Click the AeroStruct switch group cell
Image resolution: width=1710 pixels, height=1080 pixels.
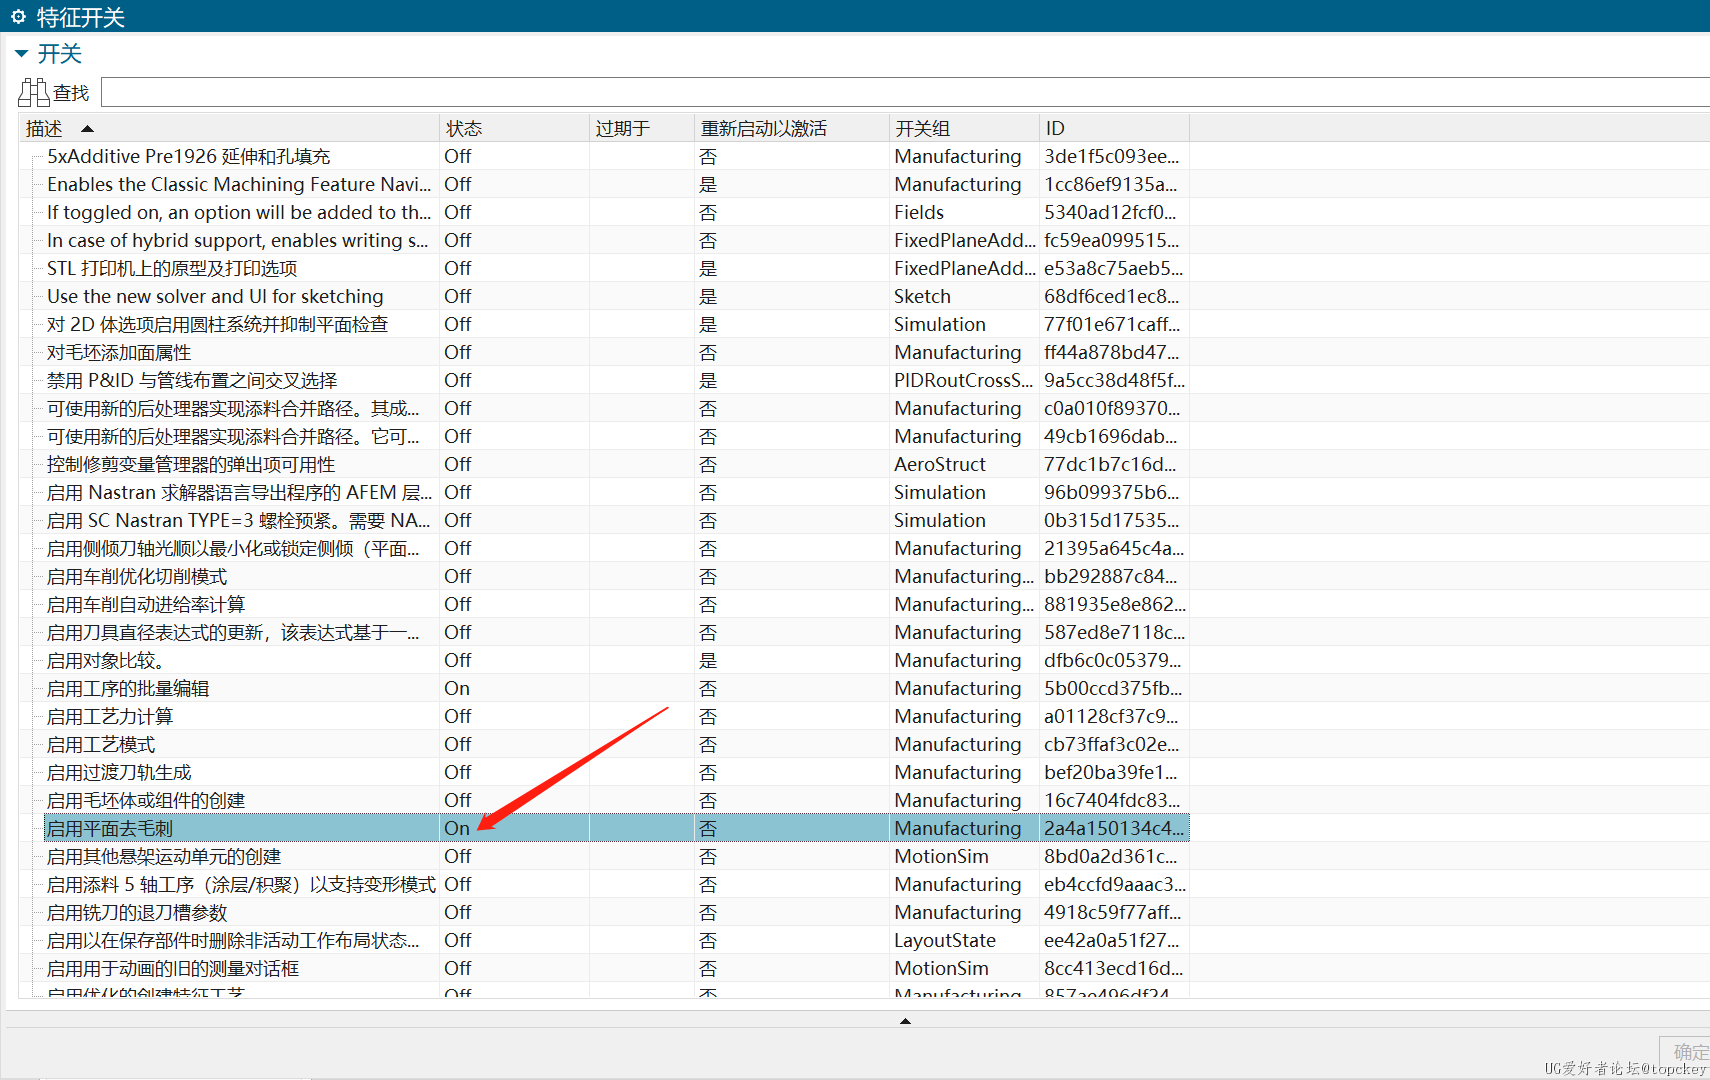point(940,464)
